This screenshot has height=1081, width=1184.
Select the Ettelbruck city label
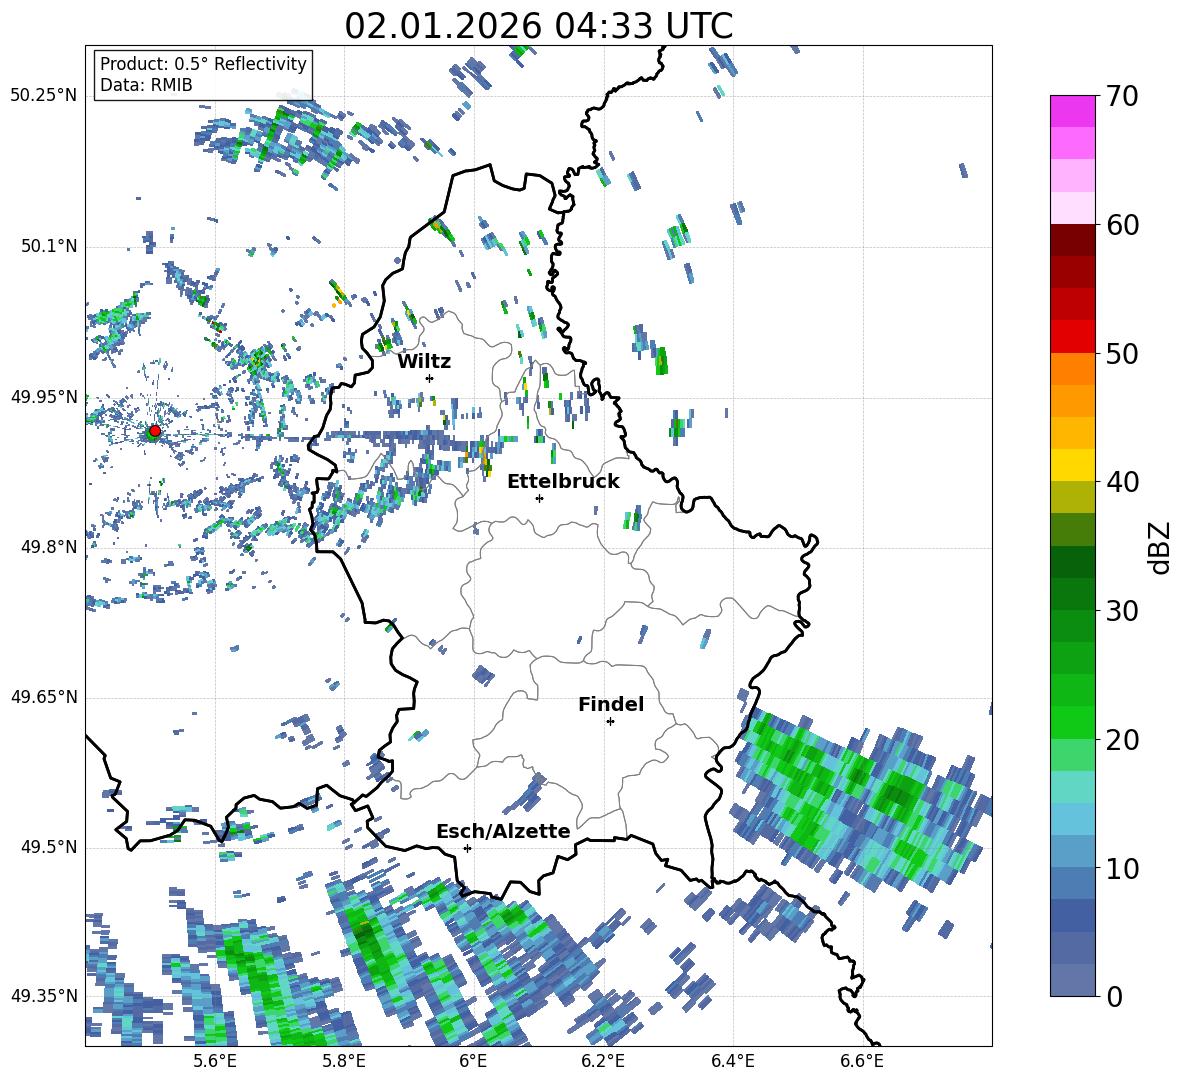[563, 482]
